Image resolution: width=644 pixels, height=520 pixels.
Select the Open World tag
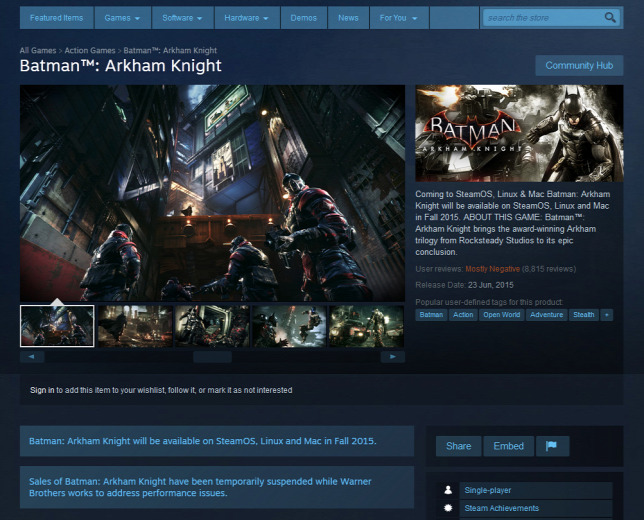pos(501,315)
